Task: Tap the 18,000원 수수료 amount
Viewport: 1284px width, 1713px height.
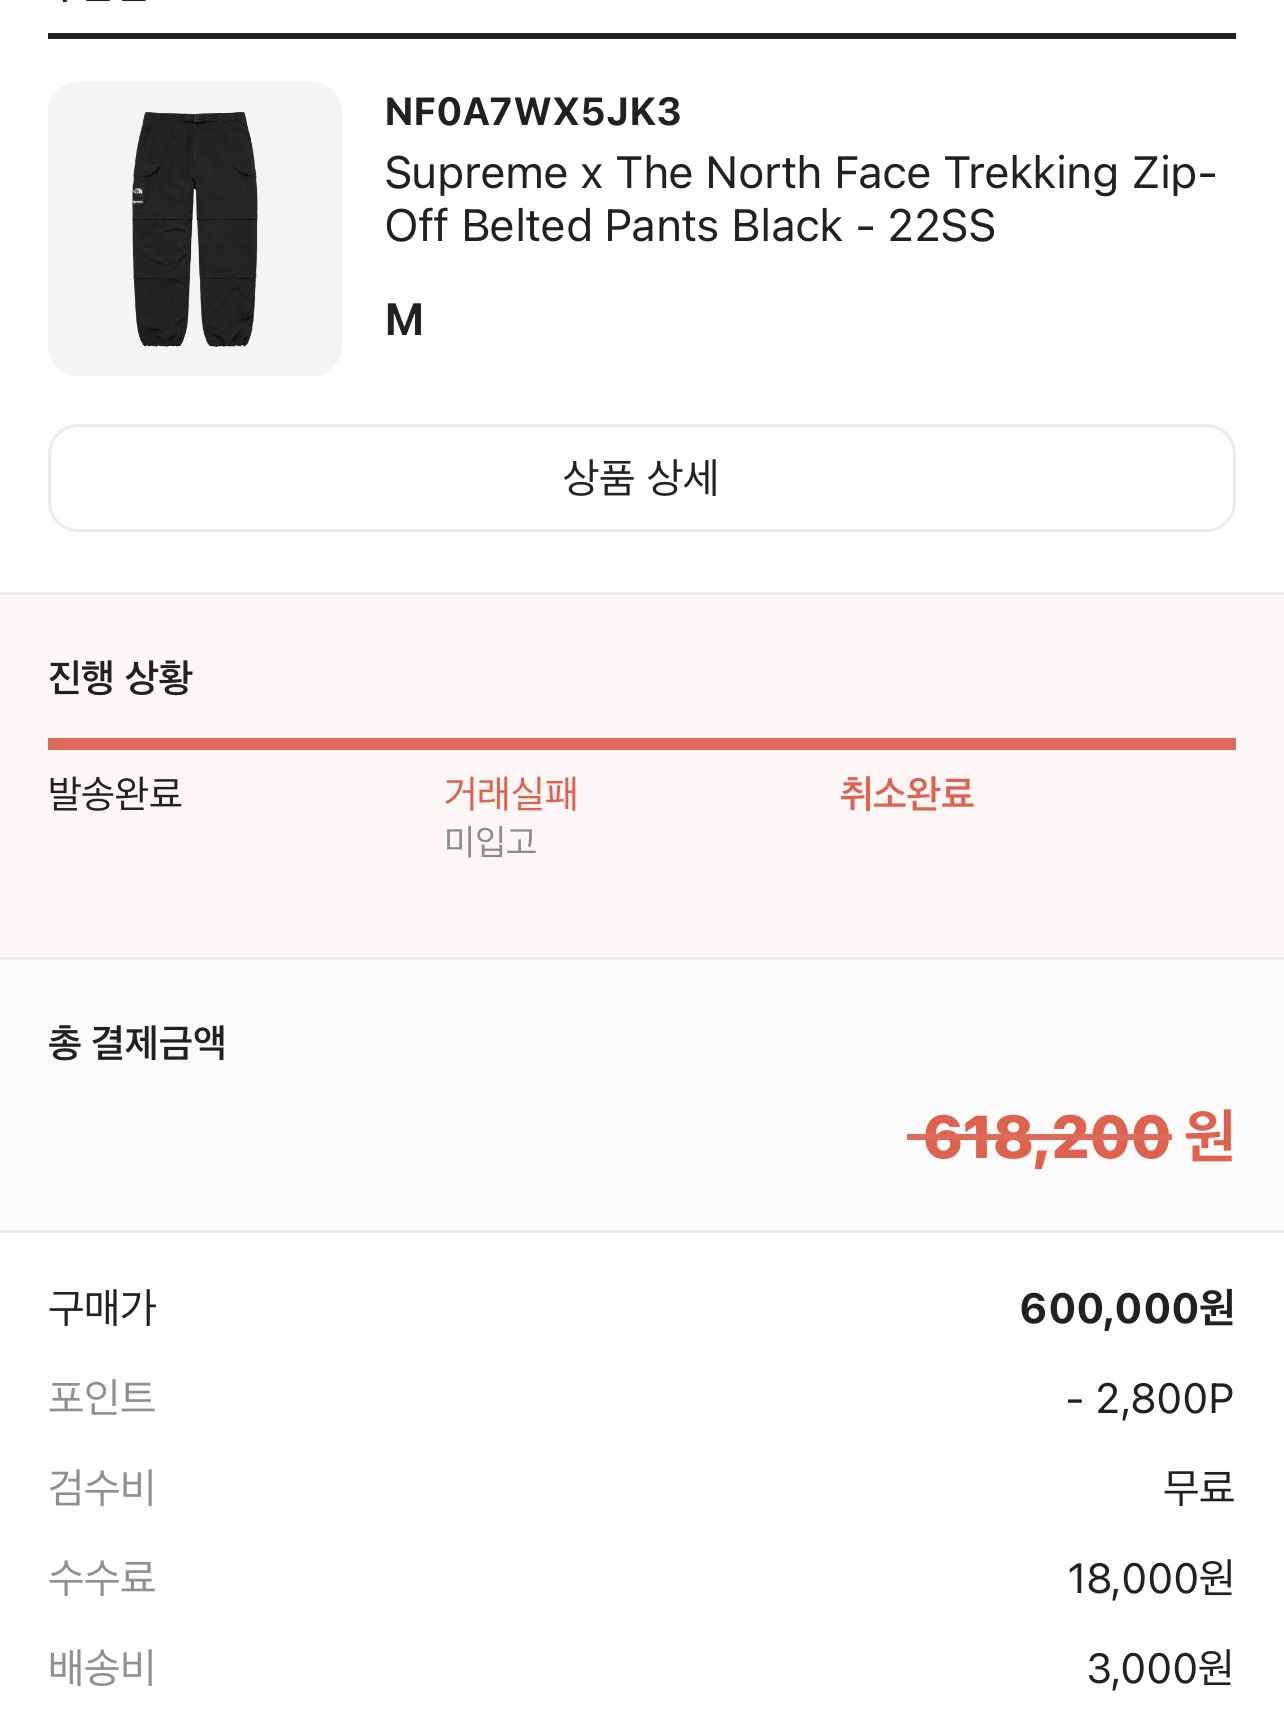Action: click(x=1150, y=1578)
